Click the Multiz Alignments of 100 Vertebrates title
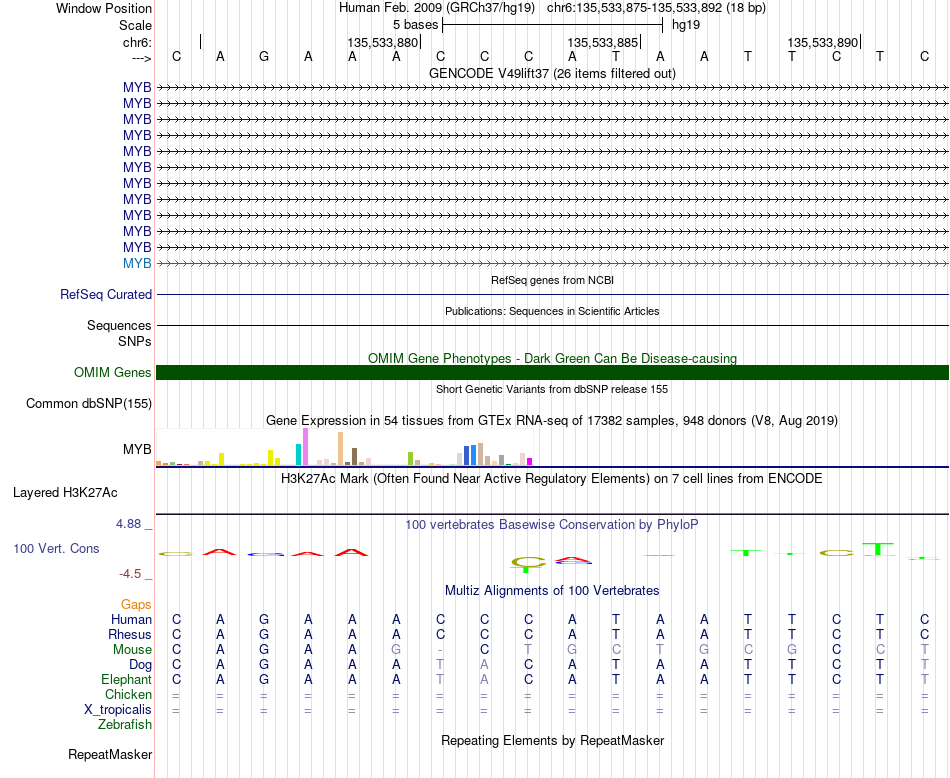 pyautogui.click(x=552, y=591)
